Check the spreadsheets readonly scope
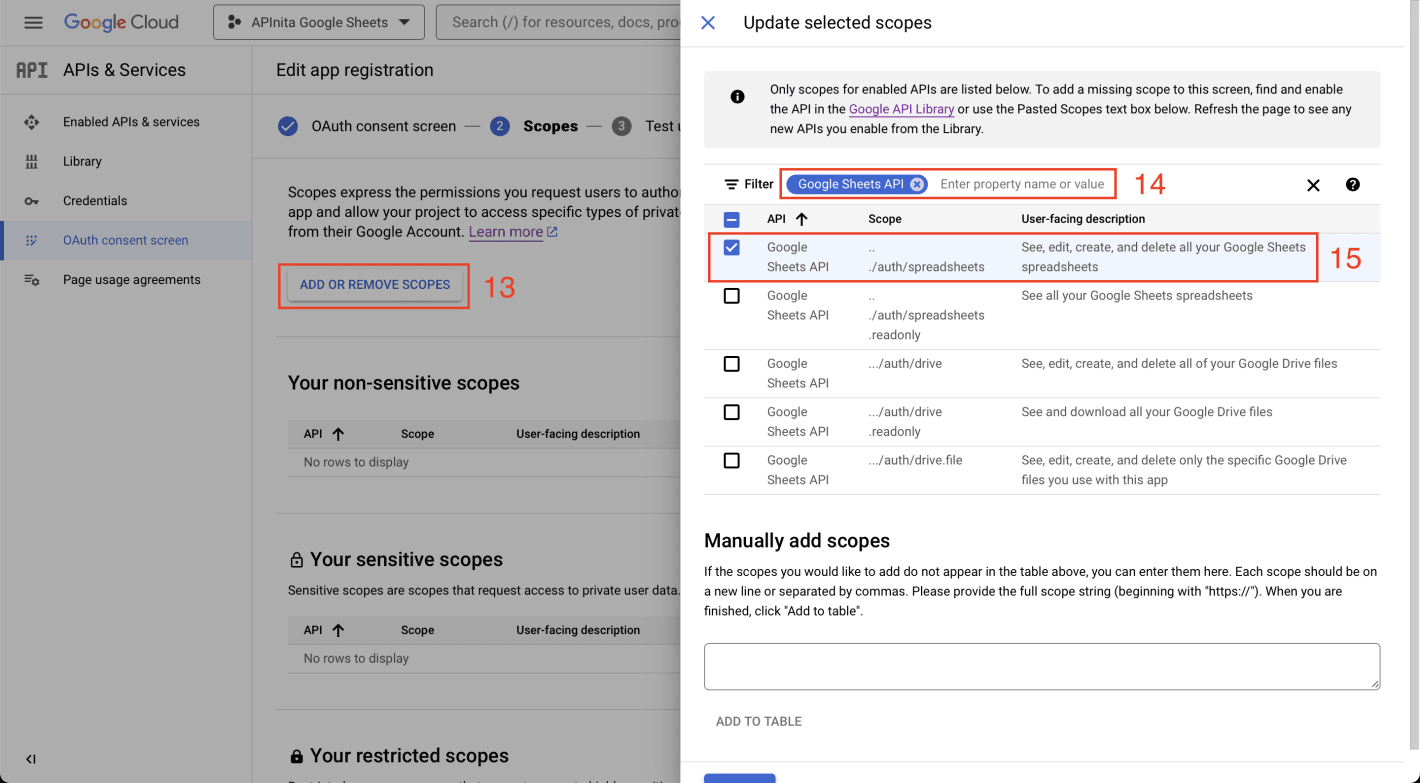The width and height of the screenshot is (1420, 783). (x=731, y=295)
